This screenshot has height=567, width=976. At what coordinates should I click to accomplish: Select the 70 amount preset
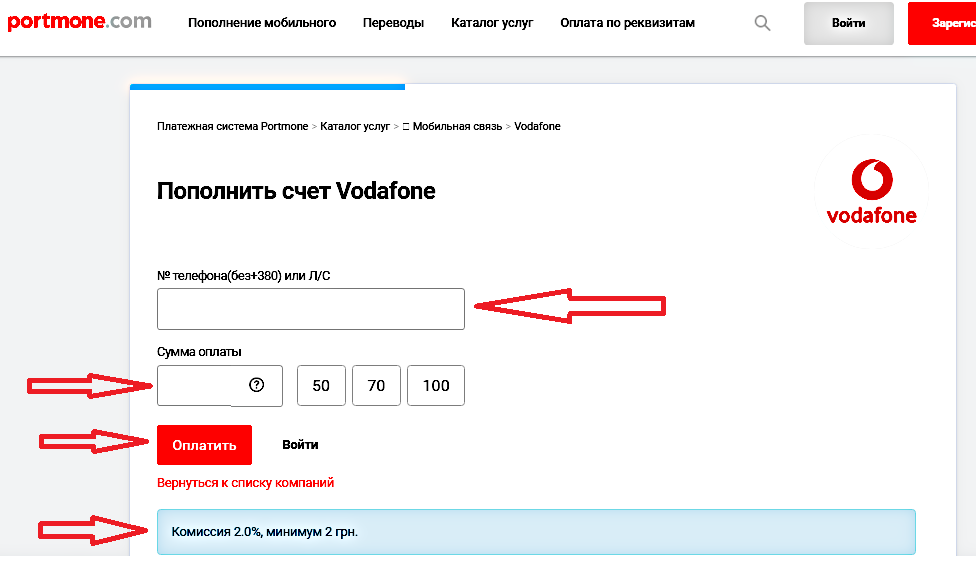(x=376, y=386)
